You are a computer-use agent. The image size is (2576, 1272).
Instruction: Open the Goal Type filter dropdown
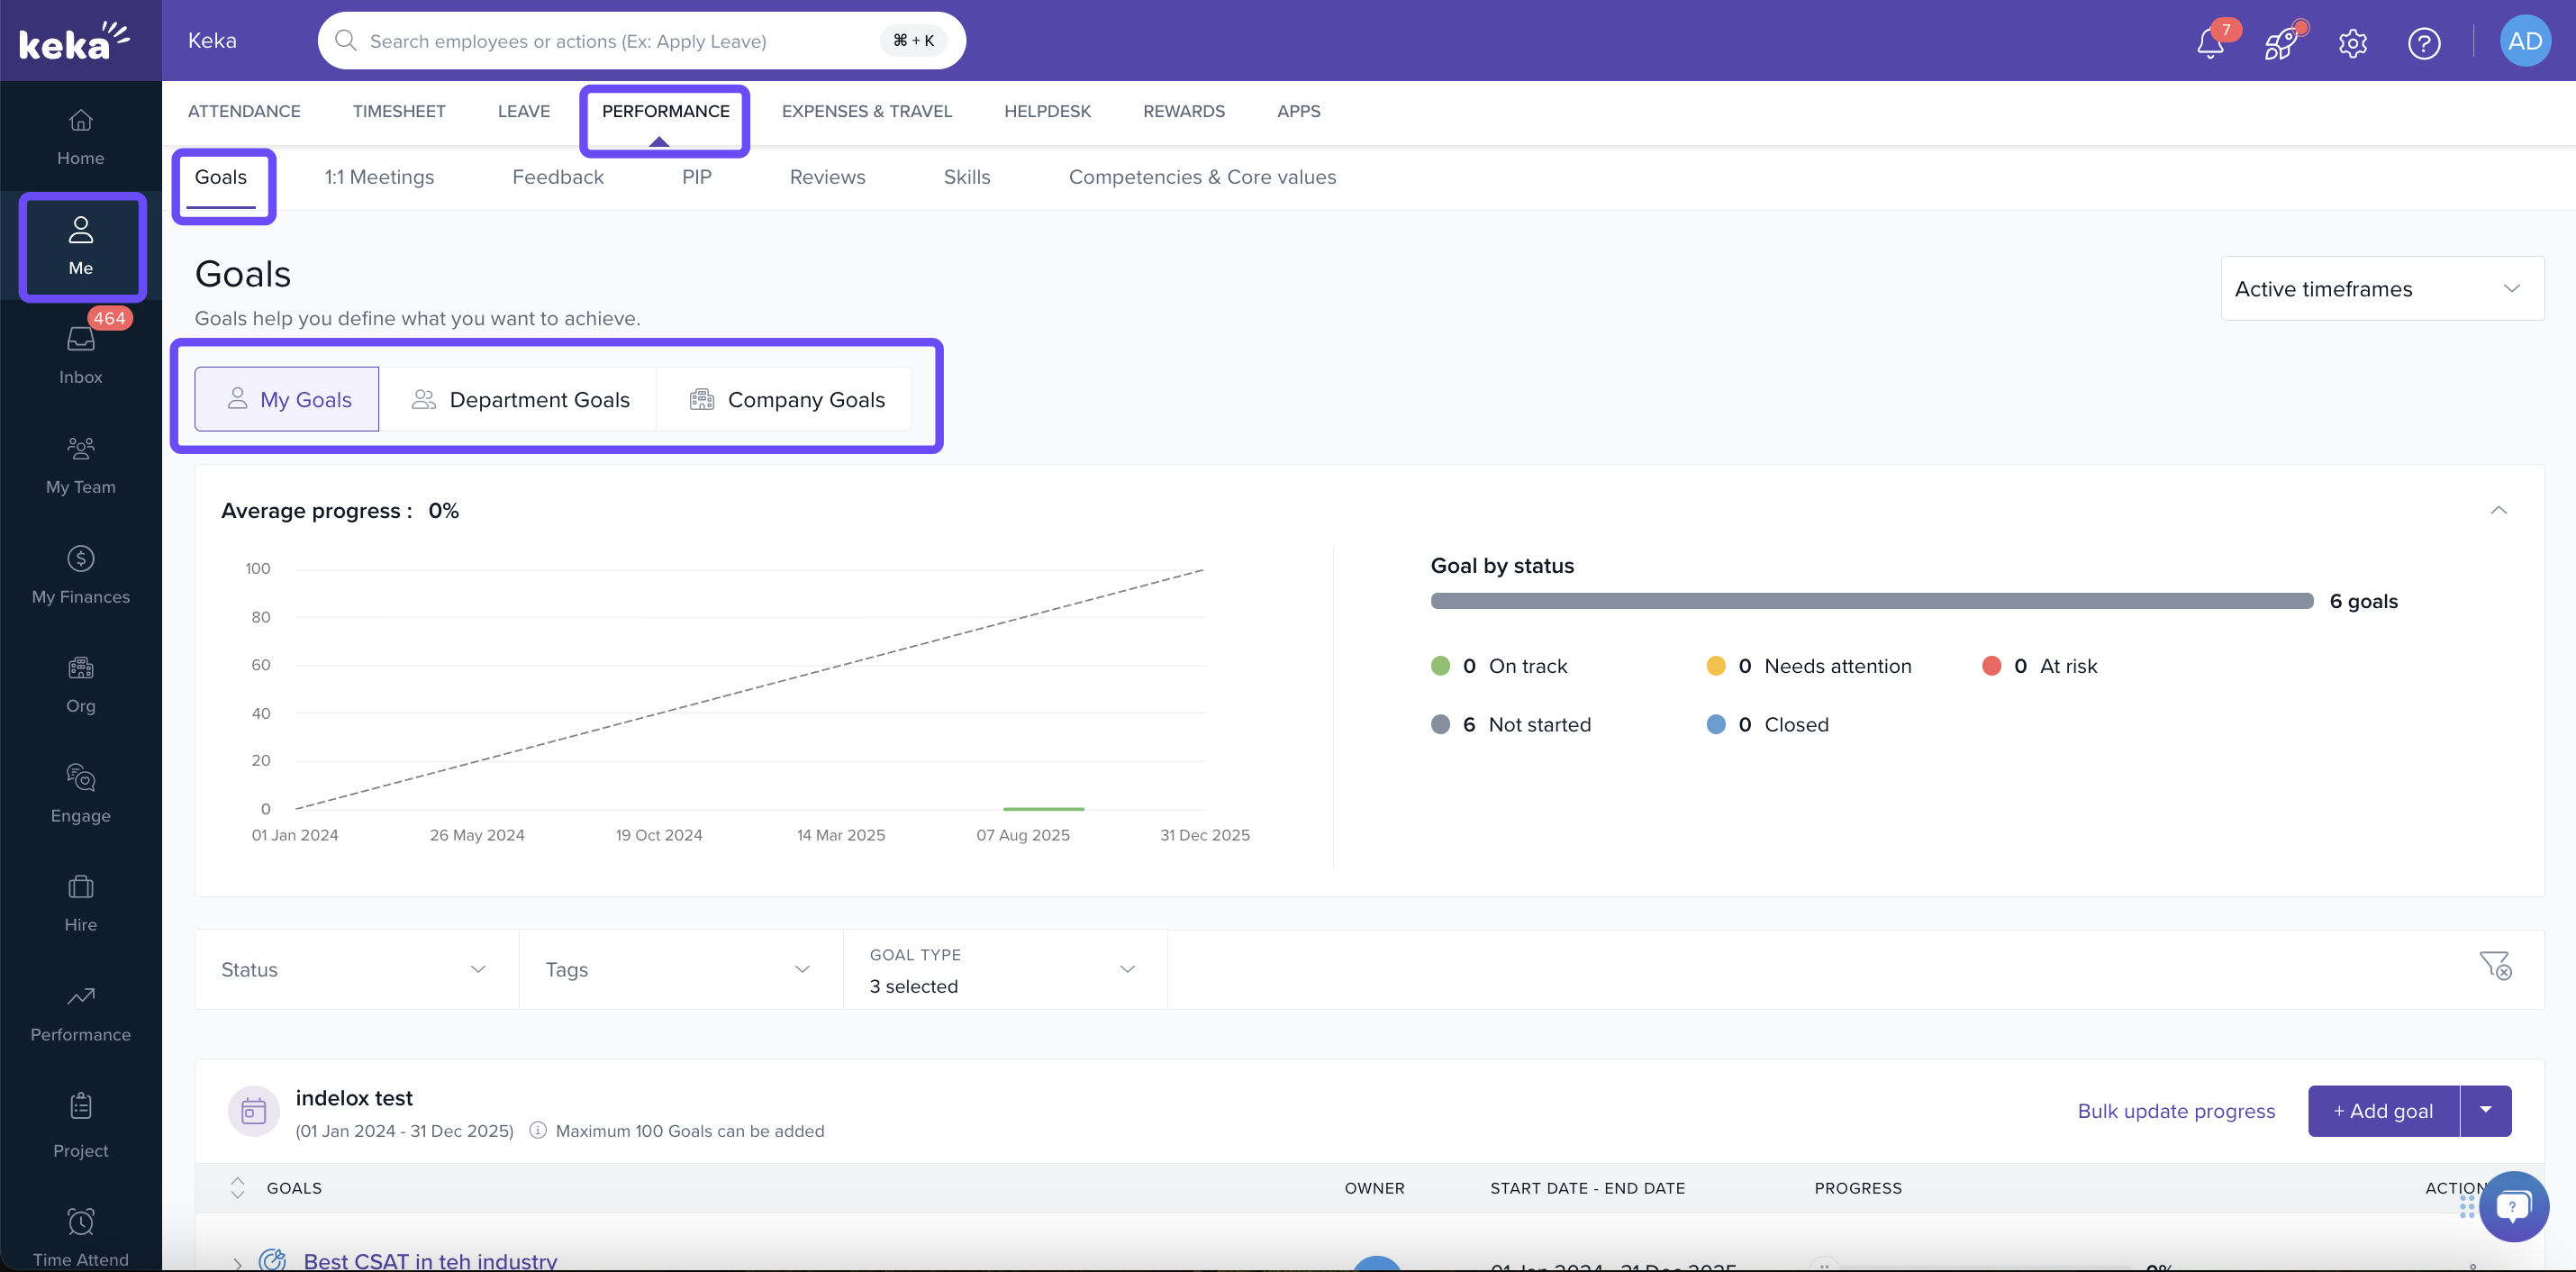1004,969
